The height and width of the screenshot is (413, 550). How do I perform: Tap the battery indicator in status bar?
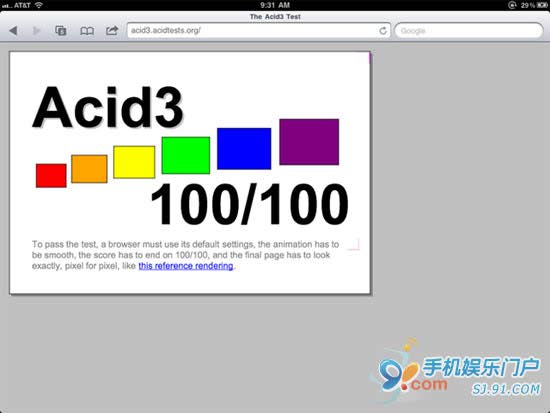[541, 5]
